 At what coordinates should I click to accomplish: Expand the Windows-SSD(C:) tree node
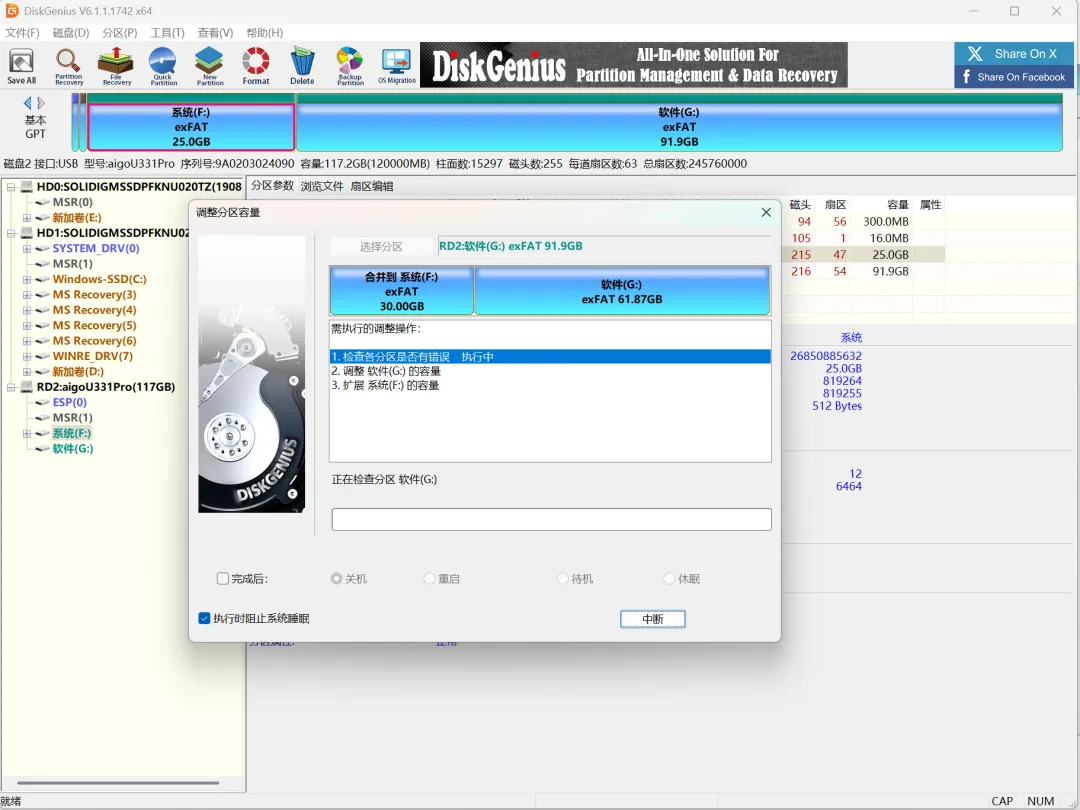27,279
